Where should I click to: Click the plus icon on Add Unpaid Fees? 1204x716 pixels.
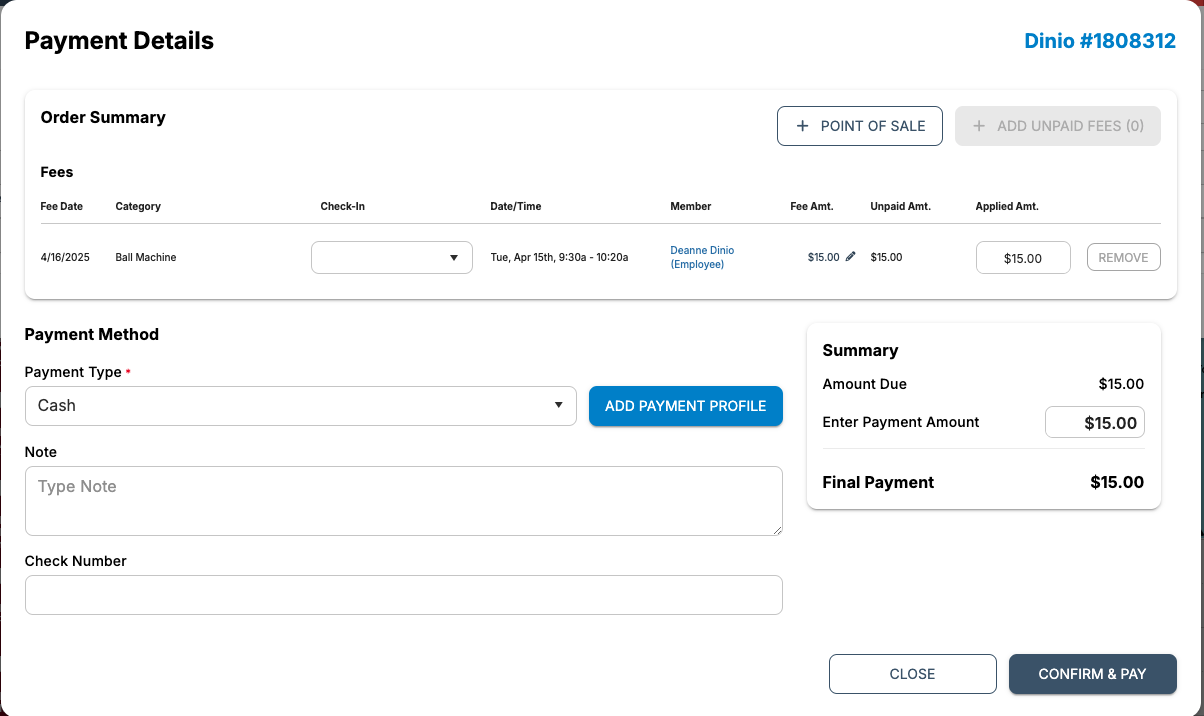coord(979,126)
